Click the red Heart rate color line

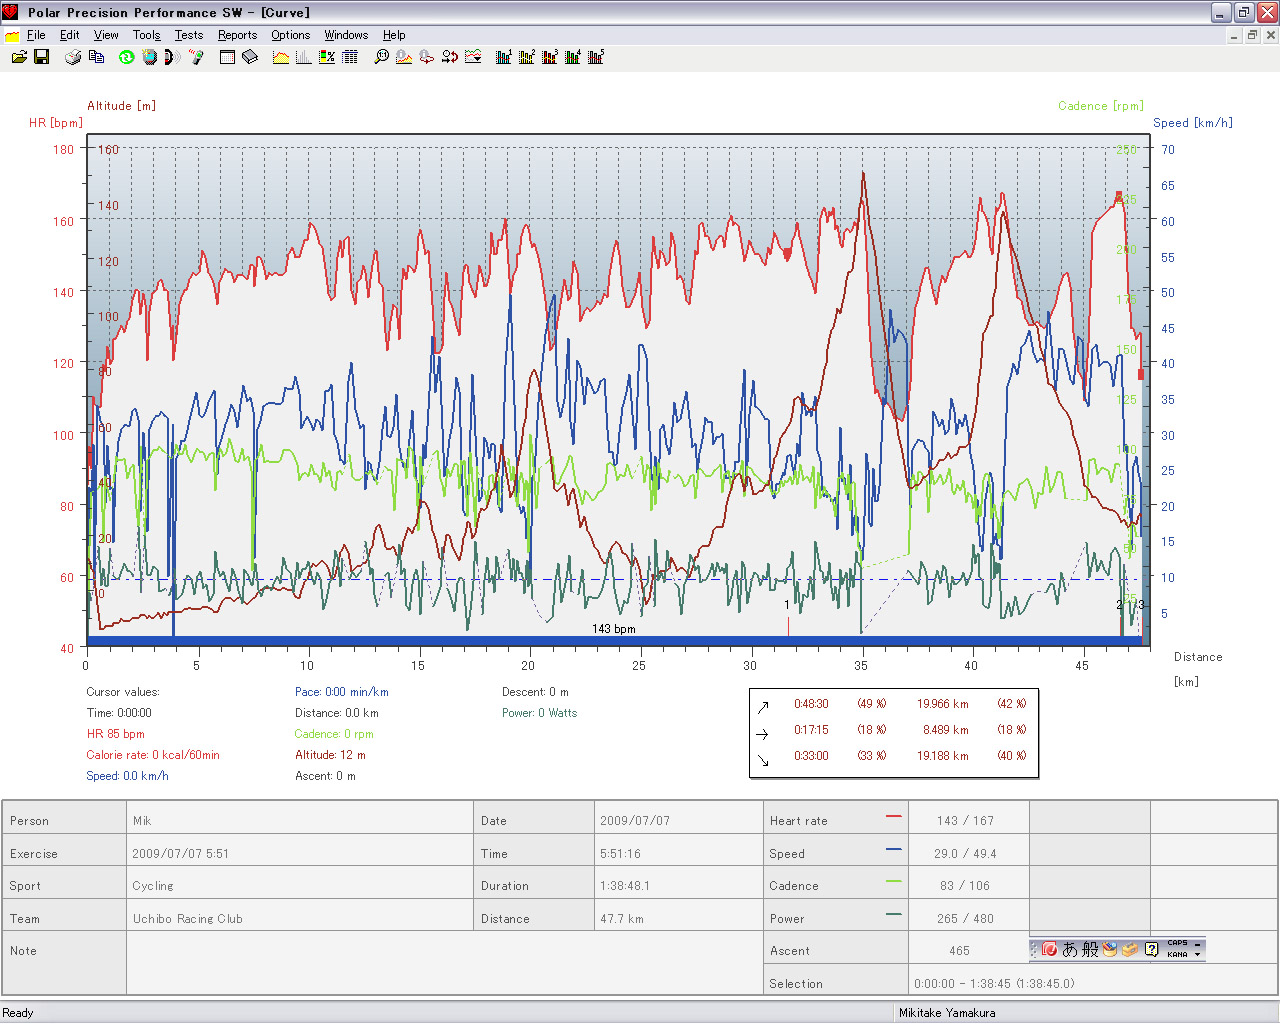893,817
